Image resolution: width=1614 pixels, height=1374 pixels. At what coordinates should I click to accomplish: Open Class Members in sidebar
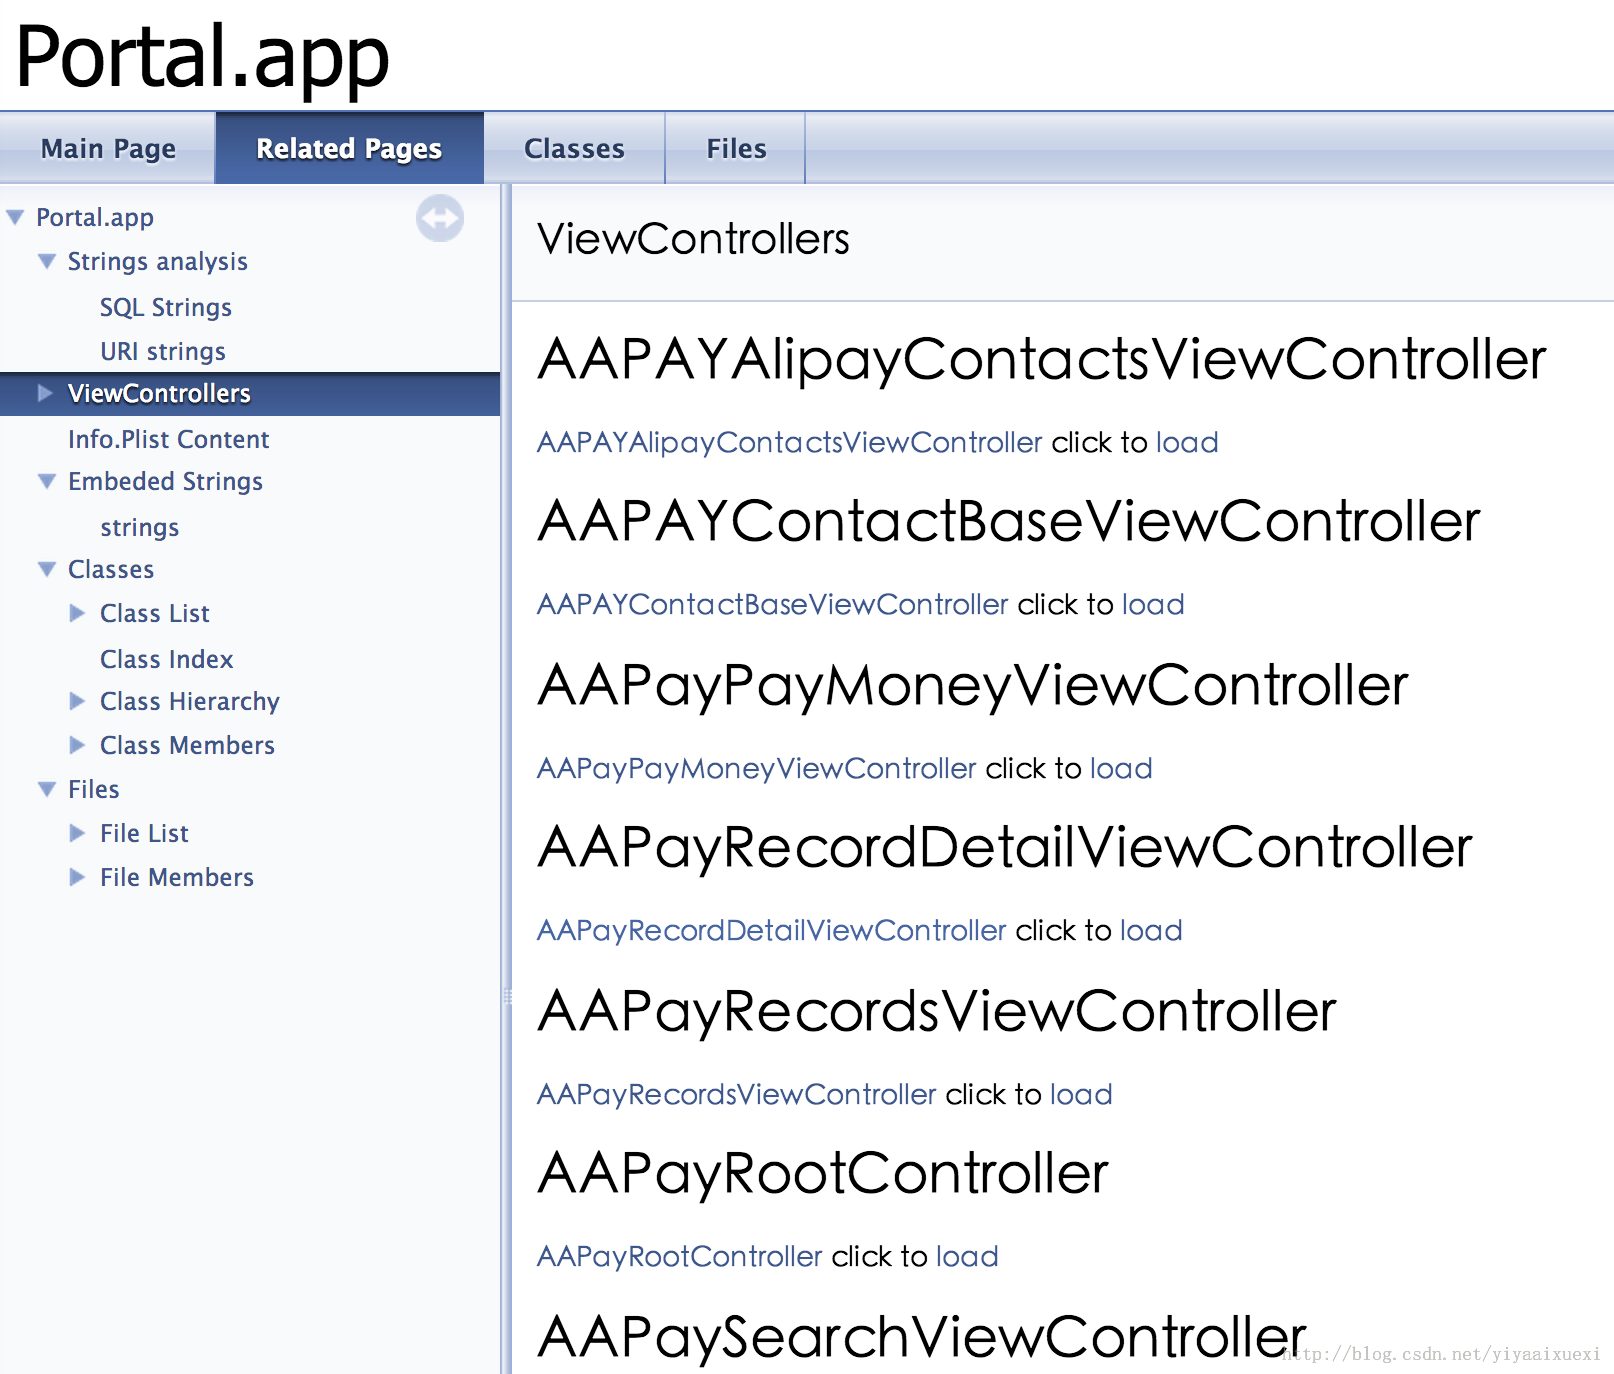188,745
